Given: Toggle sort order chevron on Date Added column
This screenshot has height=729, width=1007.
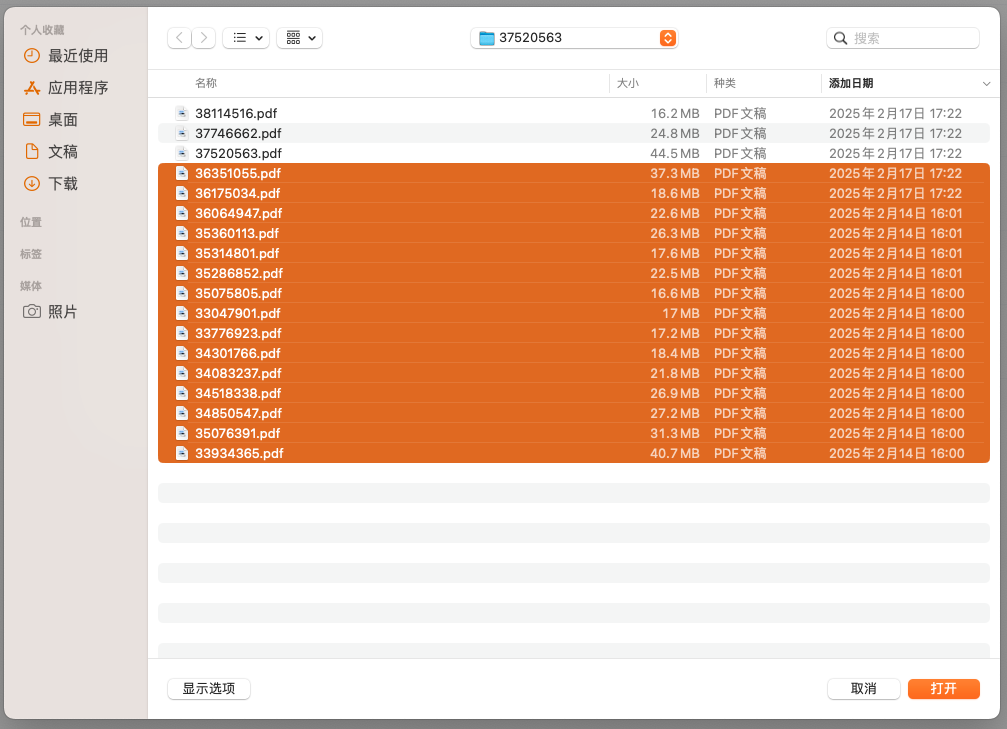Looking at the screenshot, I should click(986, 84).
